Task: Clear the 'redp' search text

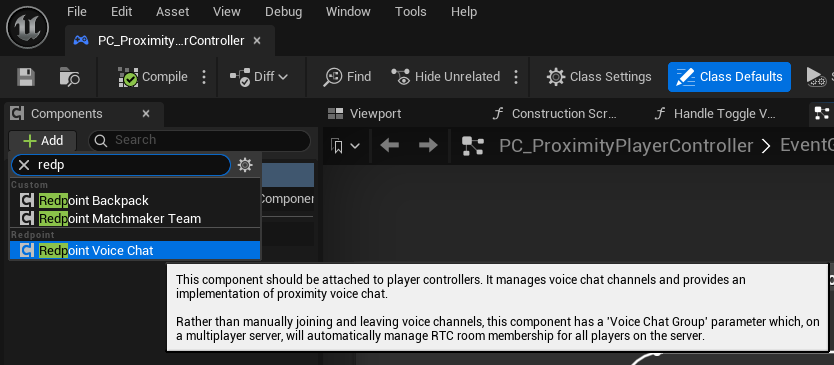Action: 24,165
